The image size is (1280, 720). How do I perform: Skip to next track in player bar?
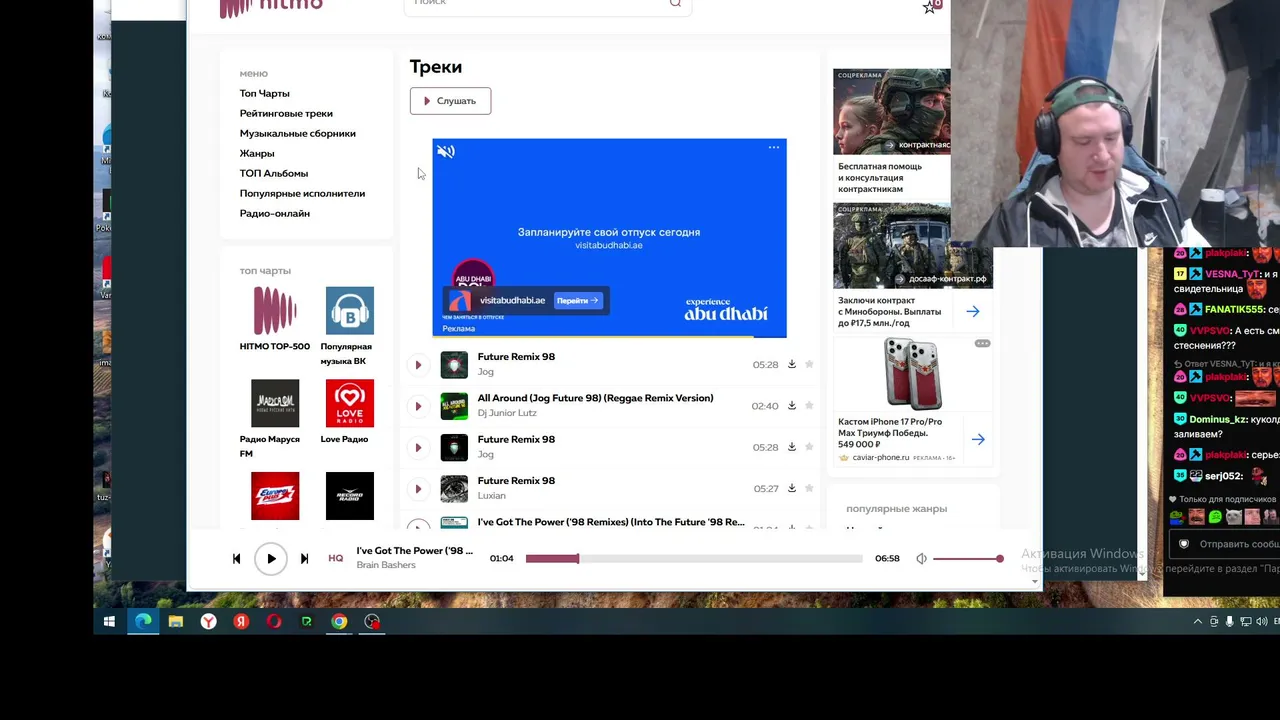point(304,559)
